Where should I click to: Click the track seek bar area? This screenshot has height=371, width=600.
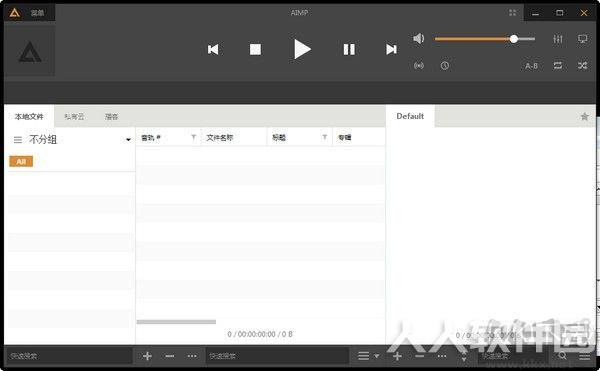click(300, 93)
